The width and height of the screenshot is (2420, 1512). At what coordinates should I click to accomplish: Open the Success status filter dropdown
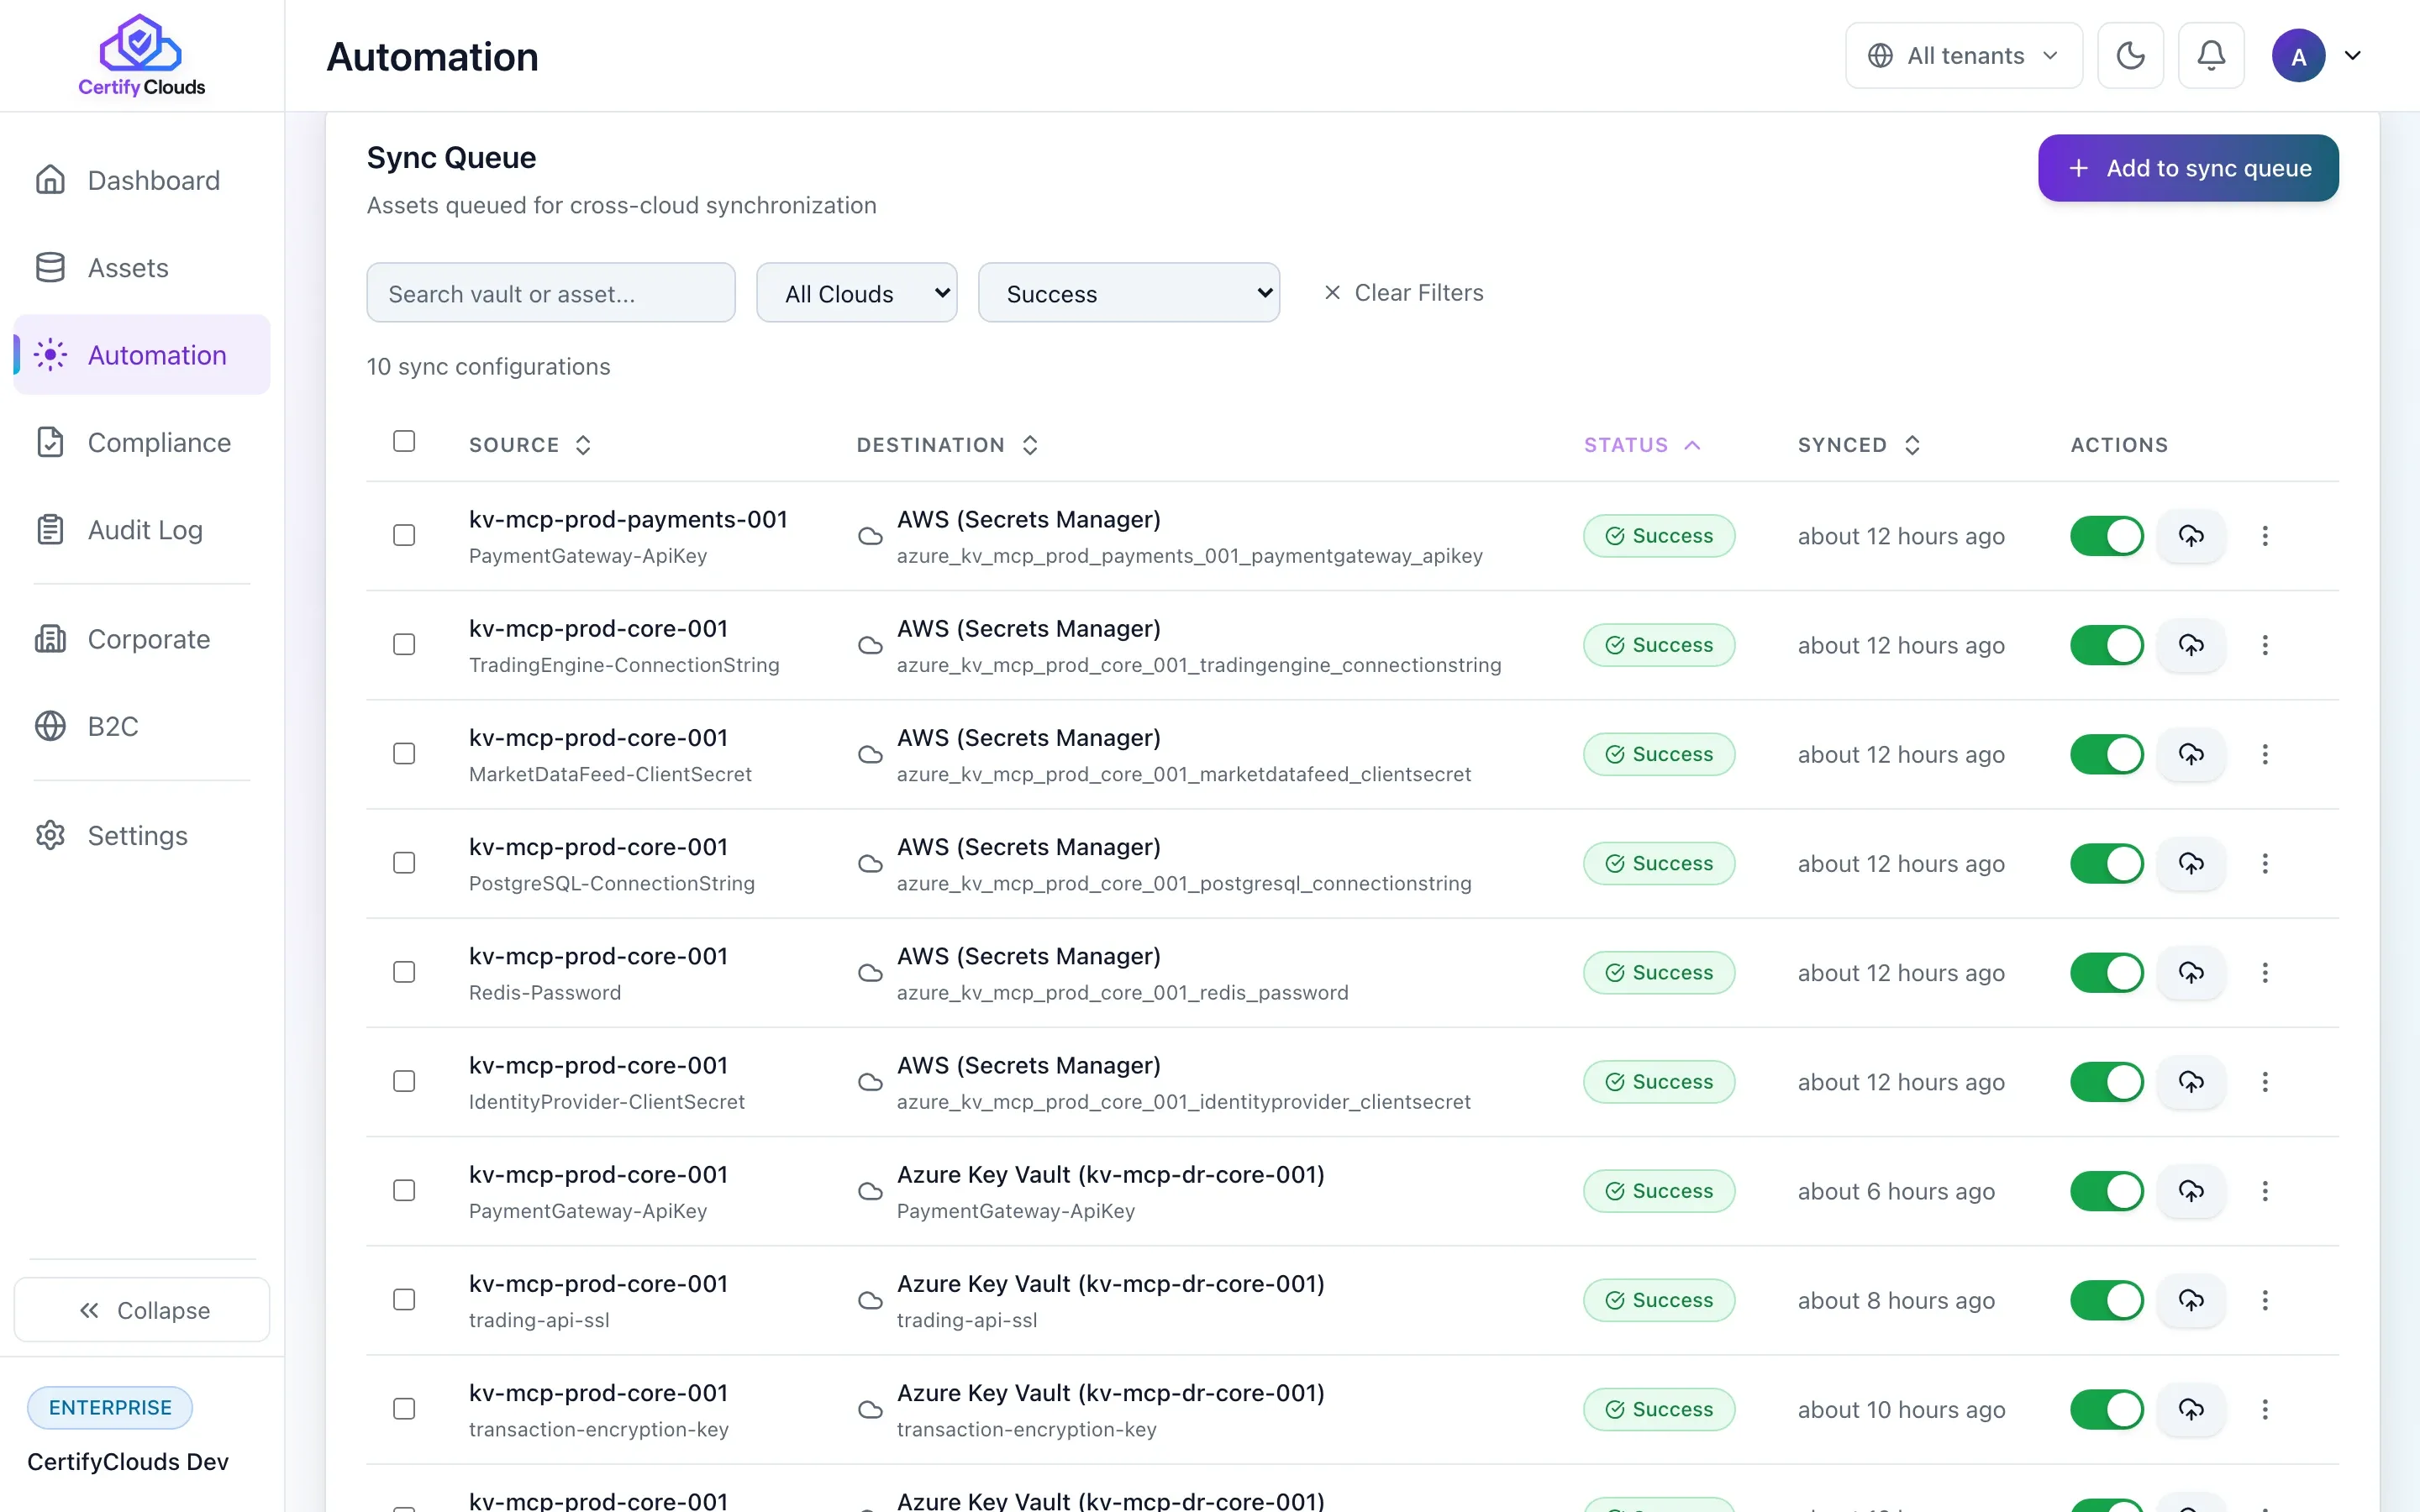[1129, 293]
